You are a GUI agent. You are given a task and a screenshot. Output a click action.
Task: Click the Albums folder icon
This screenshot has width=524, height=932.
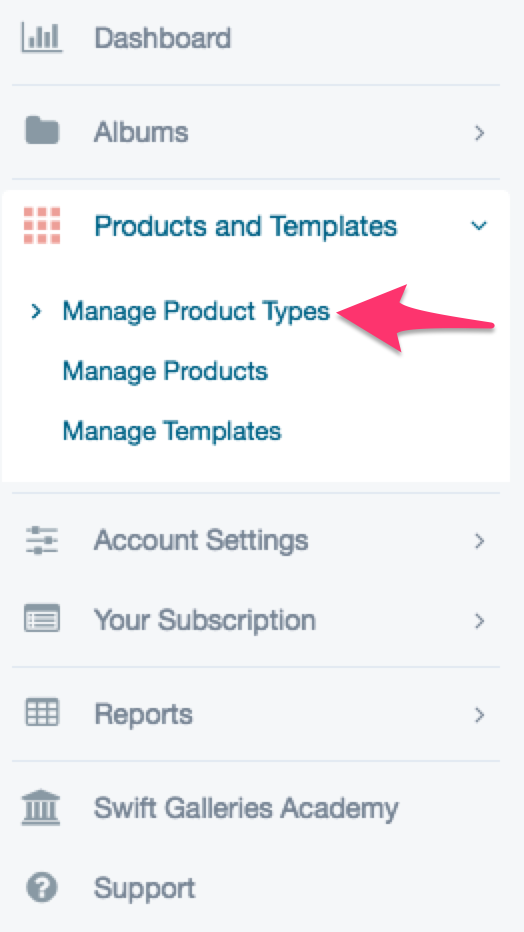click(42, 131)
